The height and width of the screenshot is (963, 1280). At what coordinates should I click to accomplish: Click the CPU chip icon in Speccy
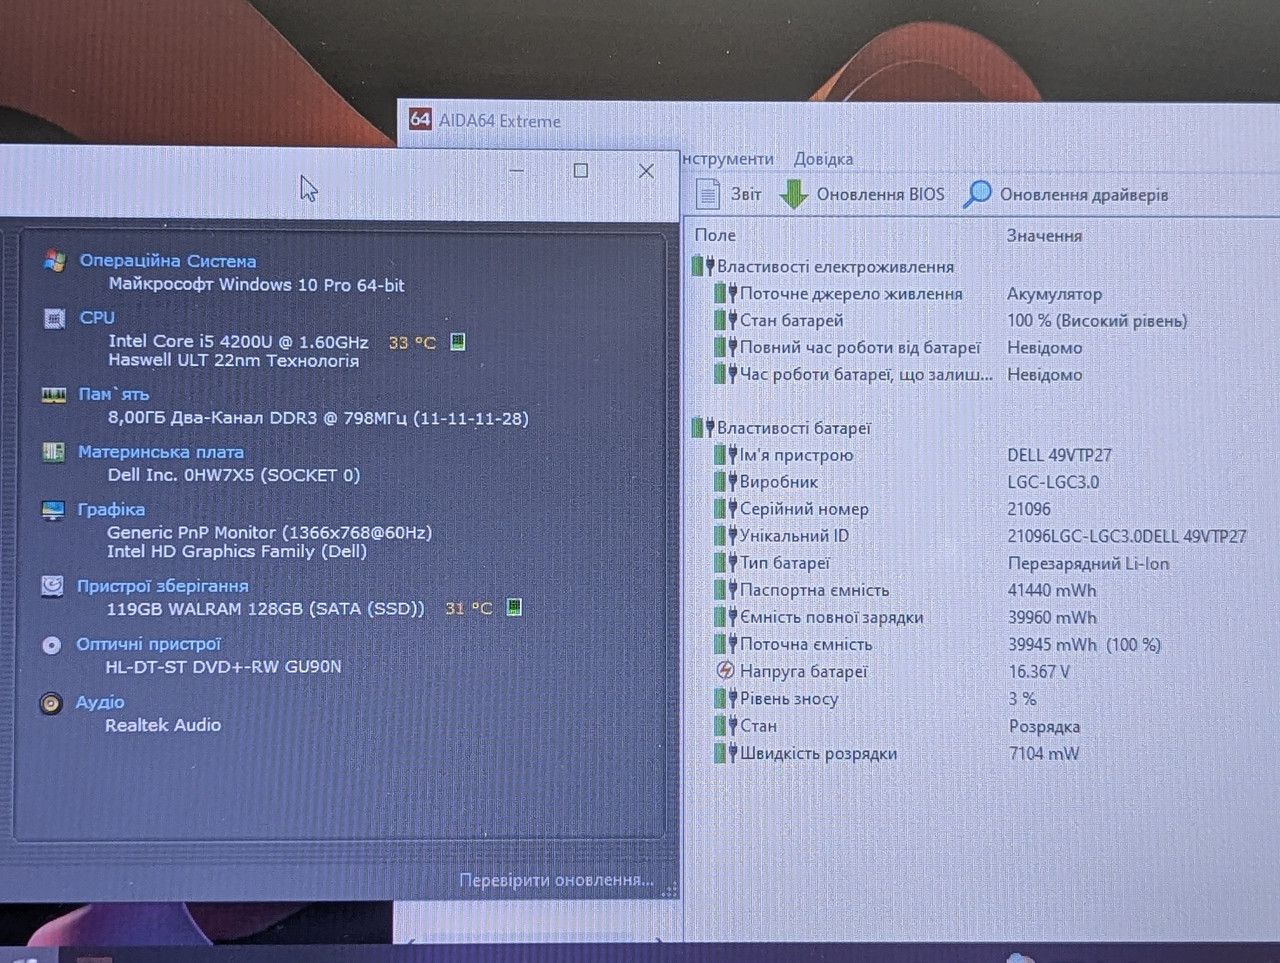(x=55, y=318)
